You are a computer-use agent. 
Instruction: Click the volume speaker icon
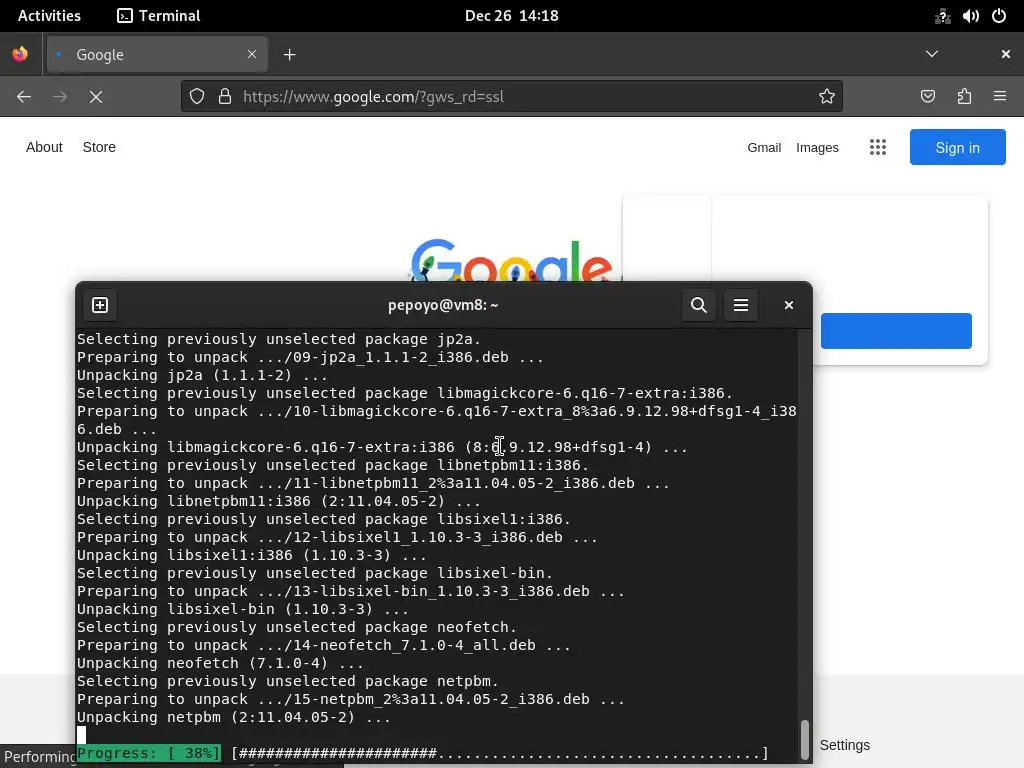click(970, 16)
